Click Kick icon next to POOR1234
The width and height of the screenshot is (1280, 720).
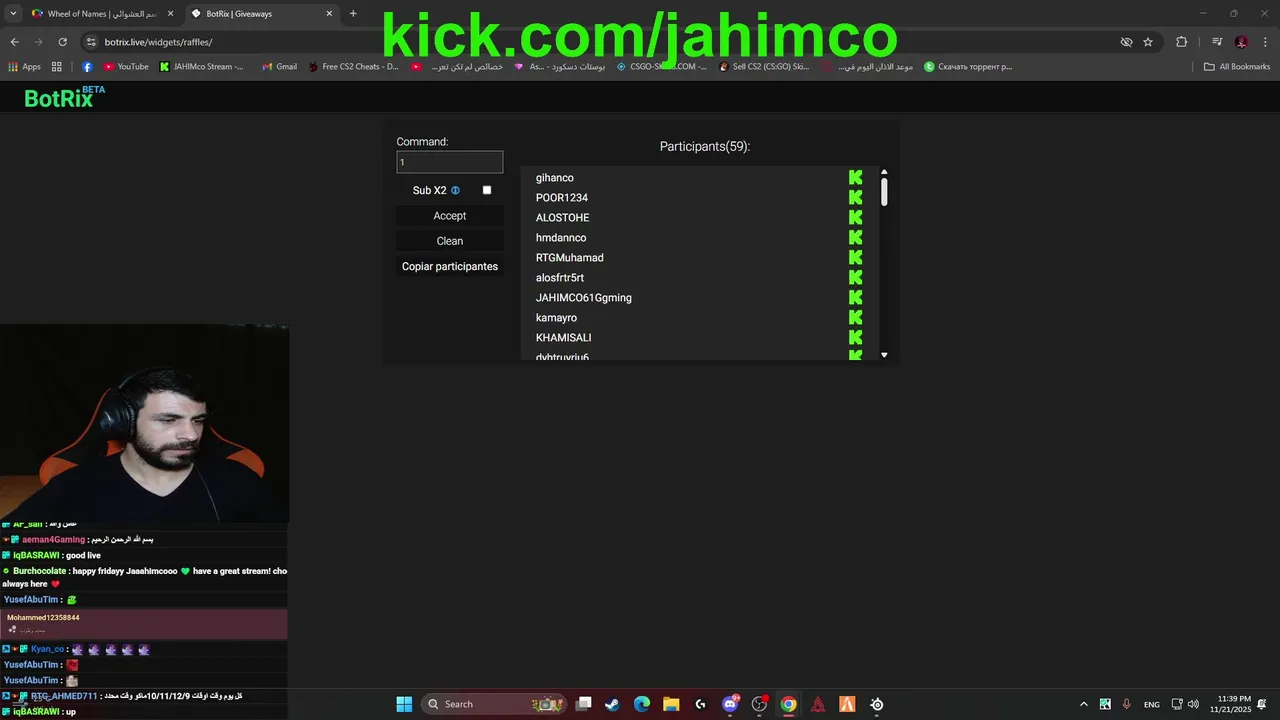pos(855,197)
